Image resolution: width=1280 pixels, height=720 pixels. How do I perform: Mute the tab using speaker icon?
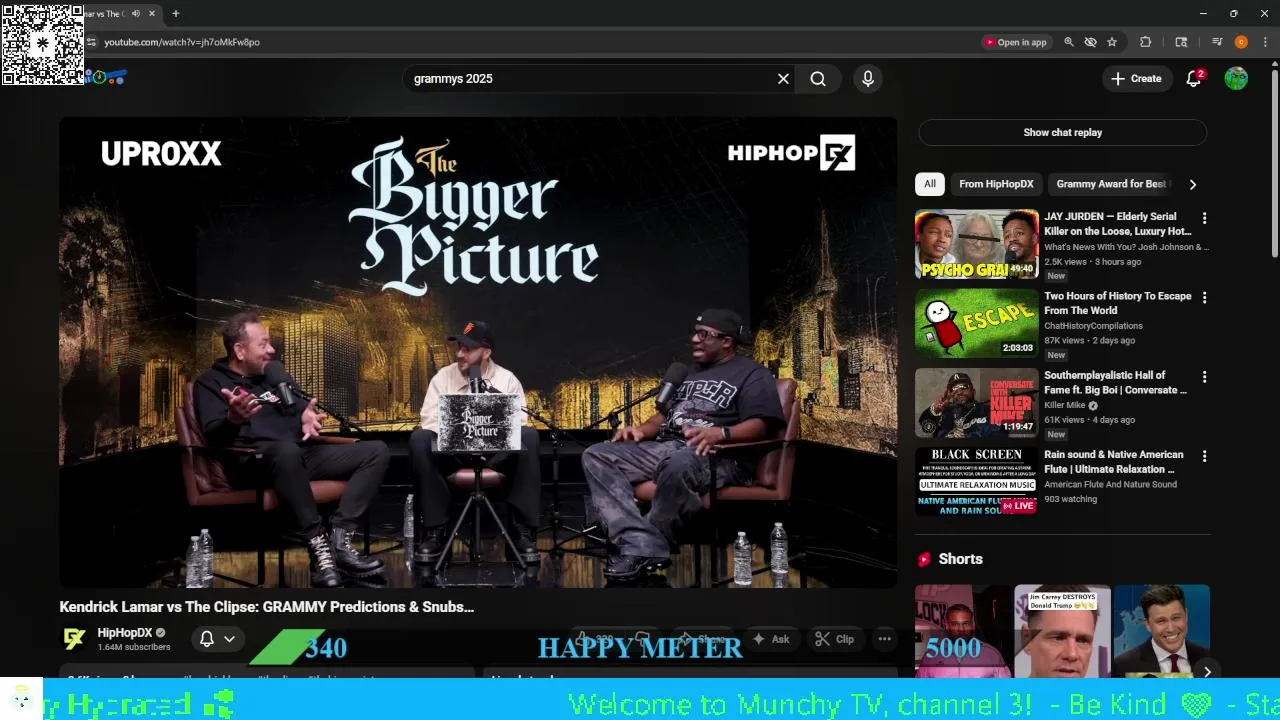click(x=136, y=14)
